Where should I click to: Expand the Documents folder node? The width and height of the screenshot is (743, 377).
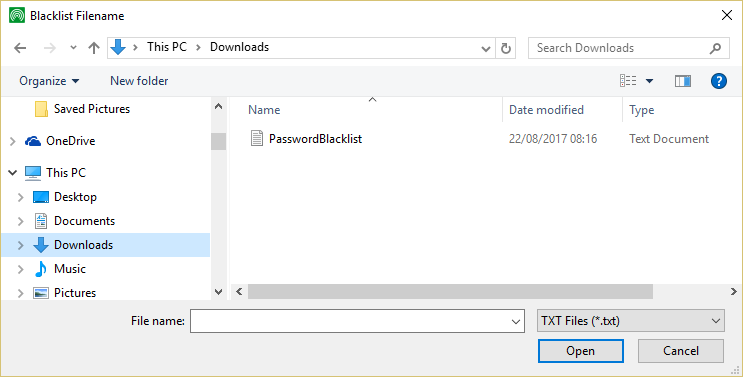20,221
